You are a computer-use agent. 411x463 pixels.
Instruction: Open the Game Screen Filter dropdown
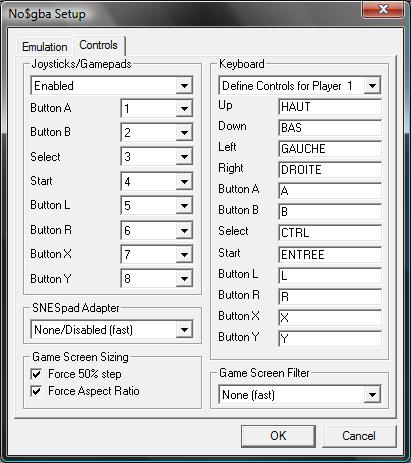click(x=300, y=395)
